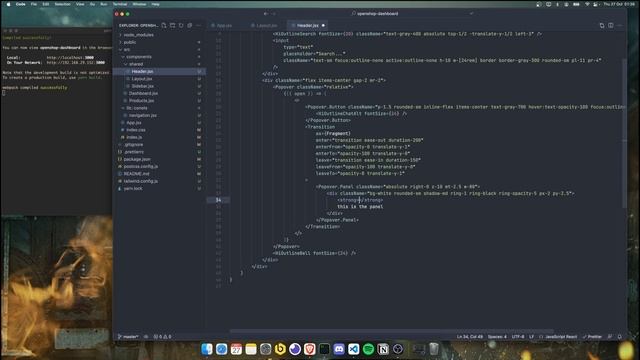Refresh the Explorer file tree
The height and width of the screenshot is (360, 640).
[x=181, y=25]
